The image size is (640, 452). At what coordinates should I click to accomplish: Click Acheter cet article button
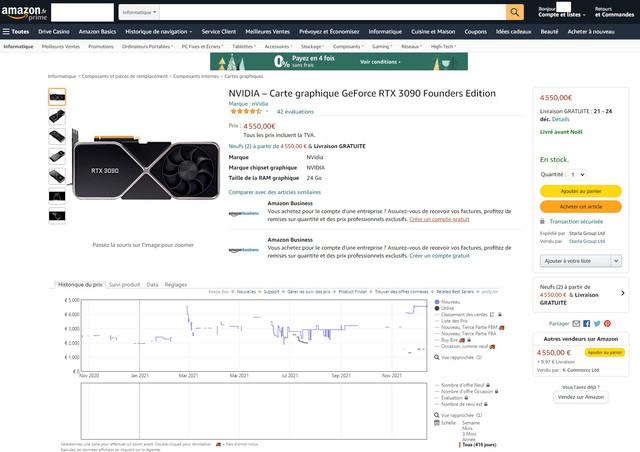coord(580,207)
